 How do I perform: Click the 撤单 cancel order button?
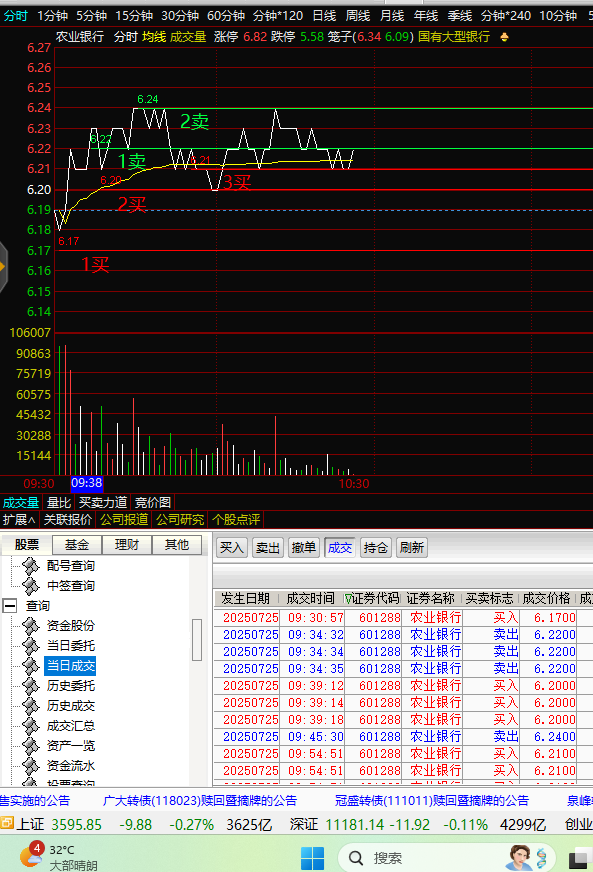(x=304, y=548)
